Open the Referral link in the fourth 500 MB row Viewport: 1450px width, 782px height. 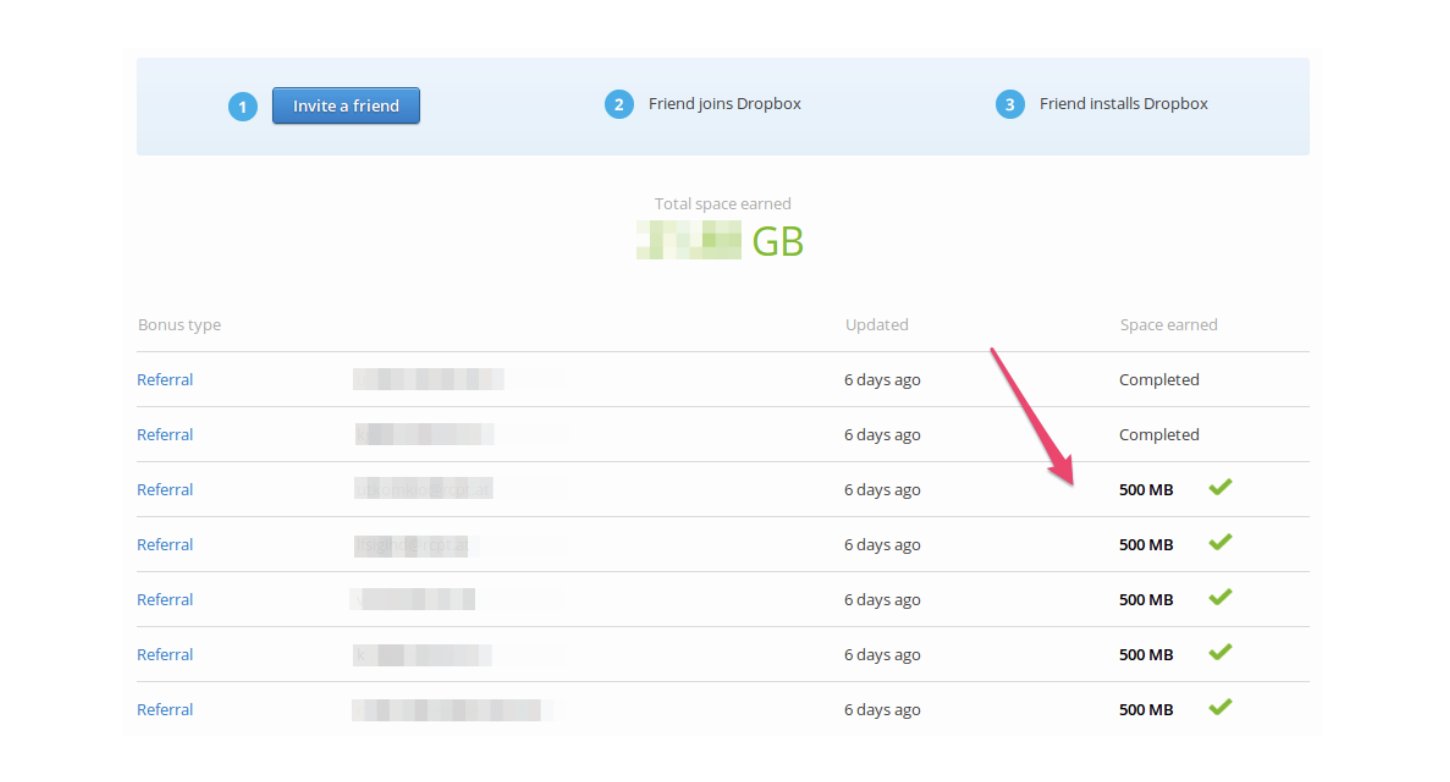[x=165, y=655]
